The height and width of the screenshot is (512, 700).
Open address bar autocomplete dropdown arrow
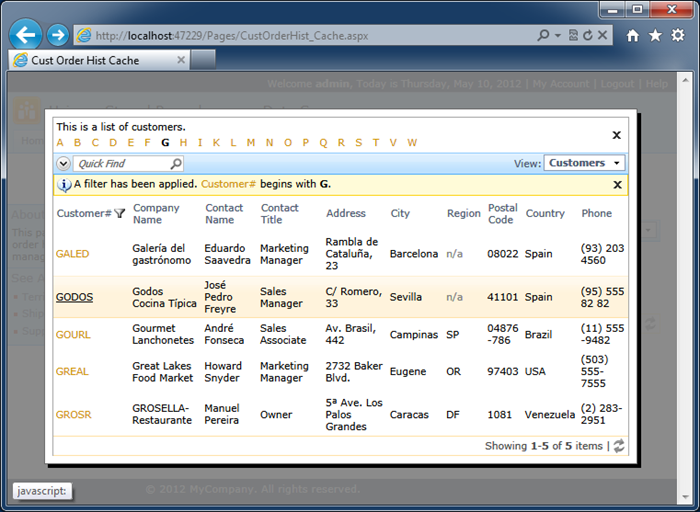[558, 35]
